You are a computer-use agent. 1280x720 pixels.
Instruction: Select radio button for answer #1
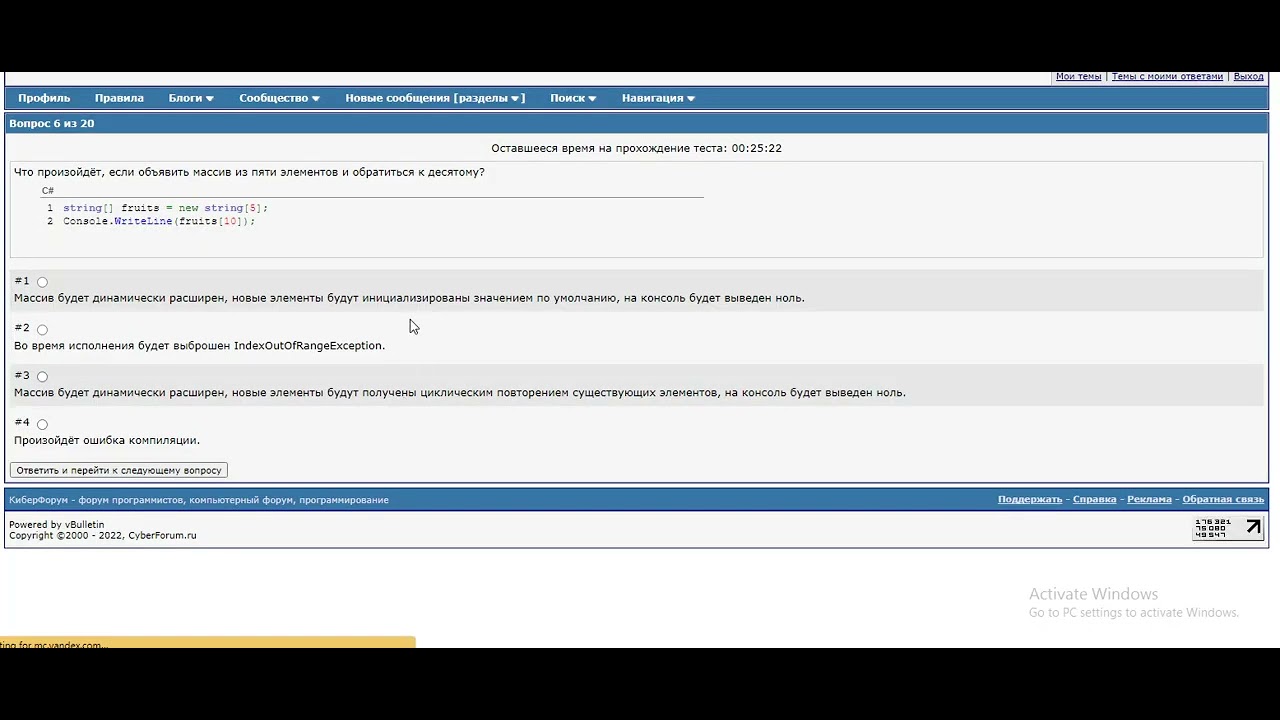[42, 282]
